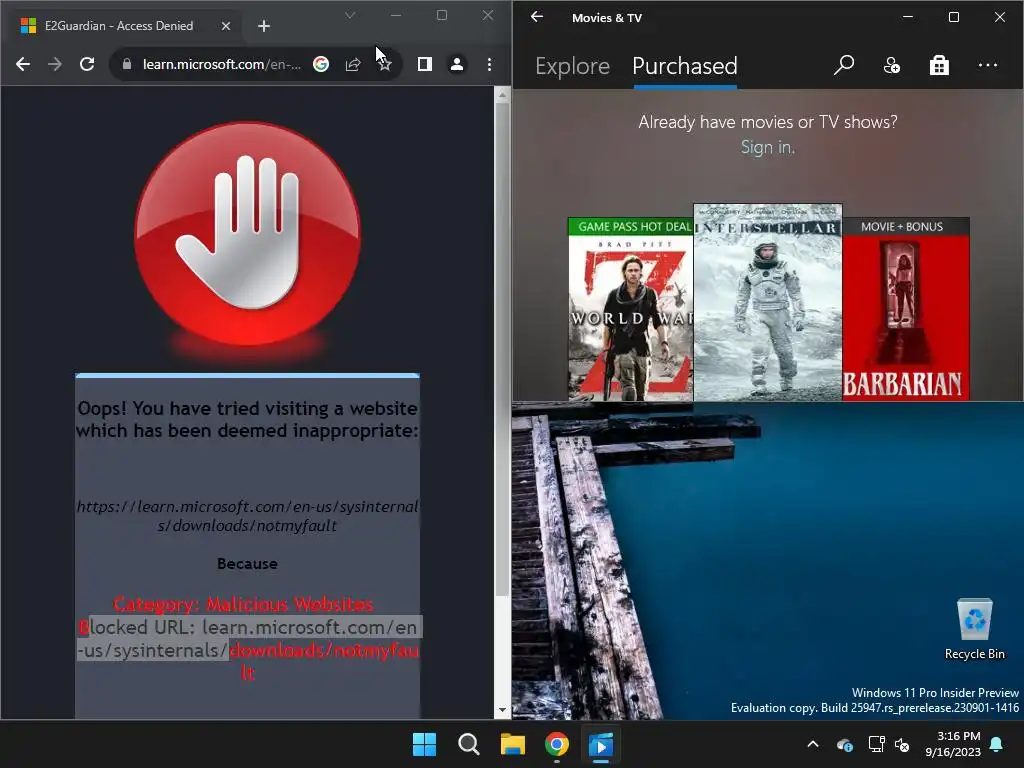Screen dimensions: 1024x768
Task: Click the red stop hand image
Action: coord(247,233)
